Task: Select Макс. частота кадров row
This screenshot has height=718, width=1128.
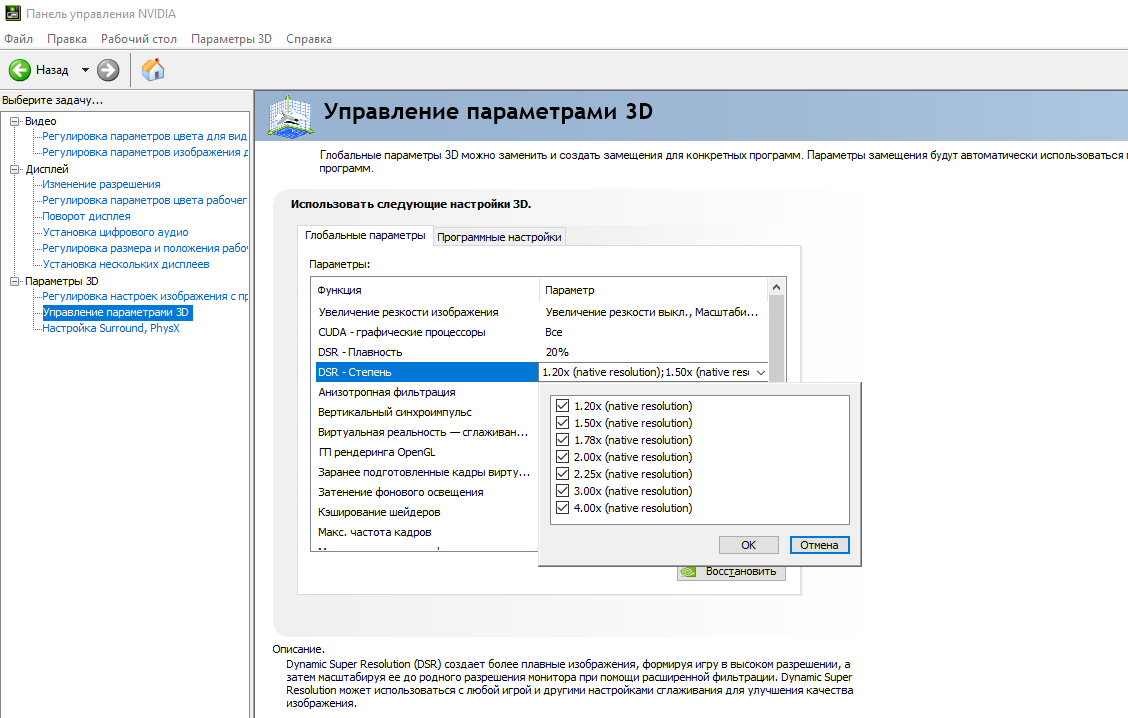Action: [x=427, y=532]
